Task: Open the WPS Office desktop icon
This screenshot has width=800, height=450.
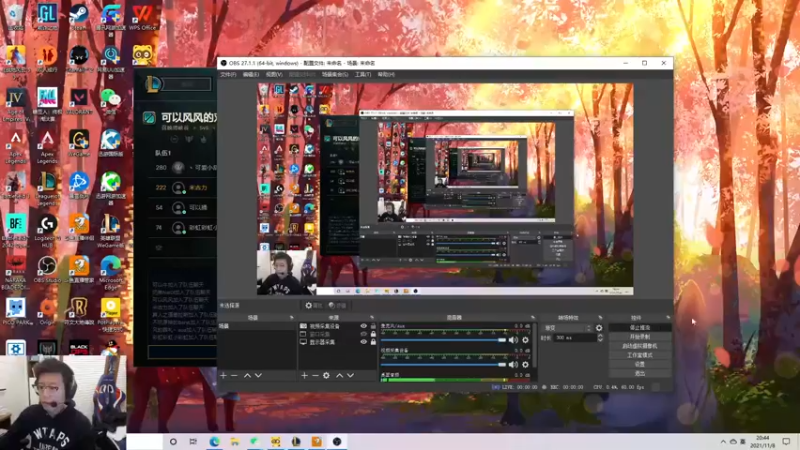Action: [142, 16]
